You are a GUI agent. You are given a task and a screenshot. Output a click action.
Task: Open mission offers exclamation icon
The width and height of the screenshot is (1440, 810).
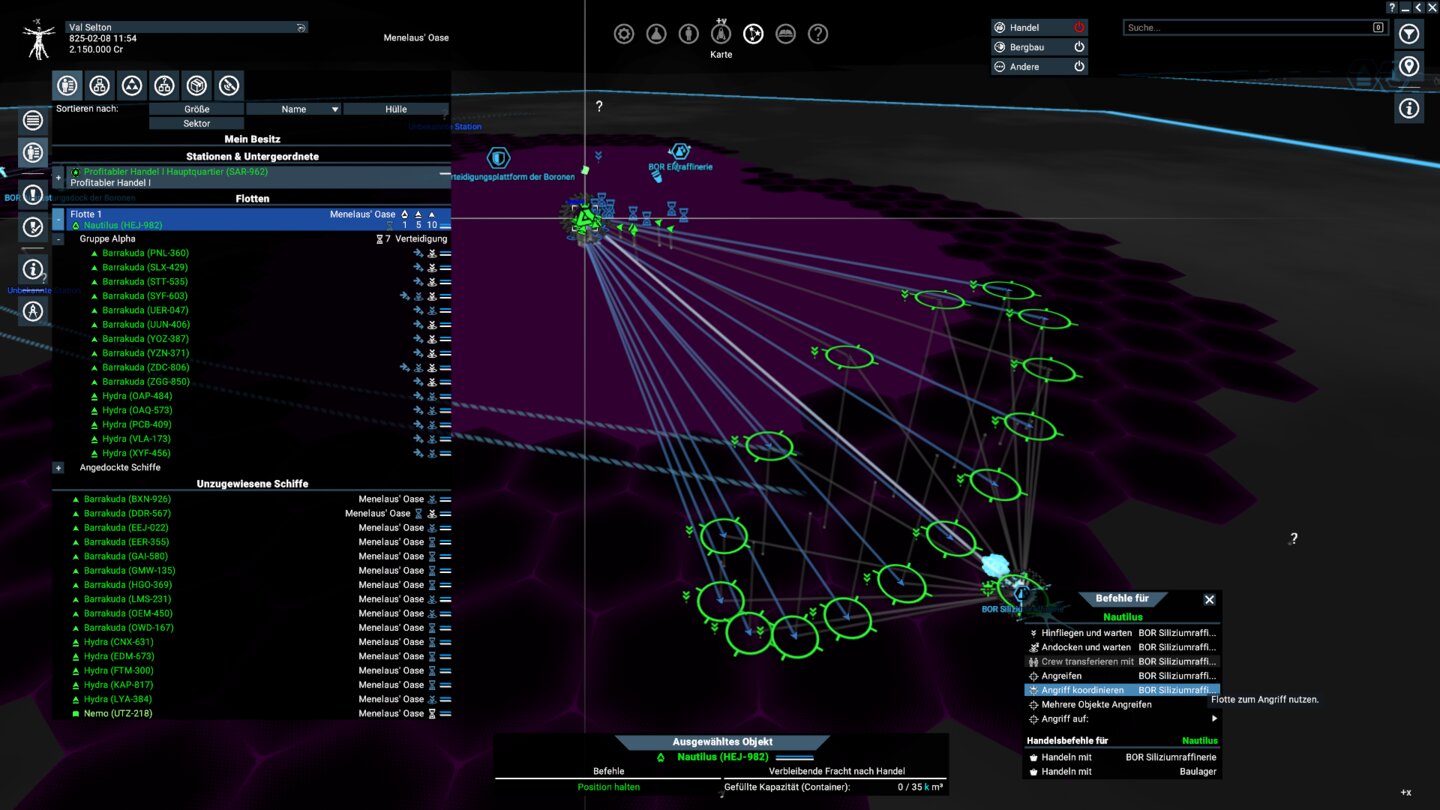[33, 195]
